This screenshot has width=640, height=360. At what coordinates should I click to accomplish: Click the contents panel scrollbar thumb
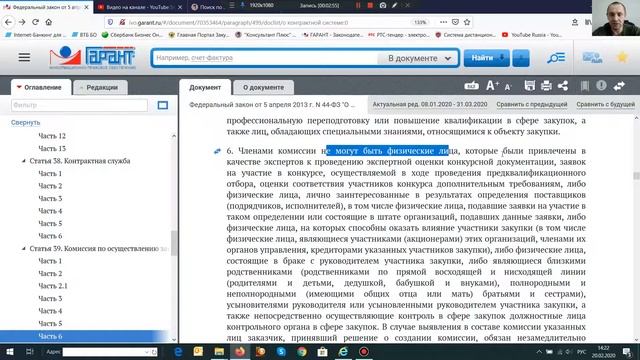pos(174,243)
